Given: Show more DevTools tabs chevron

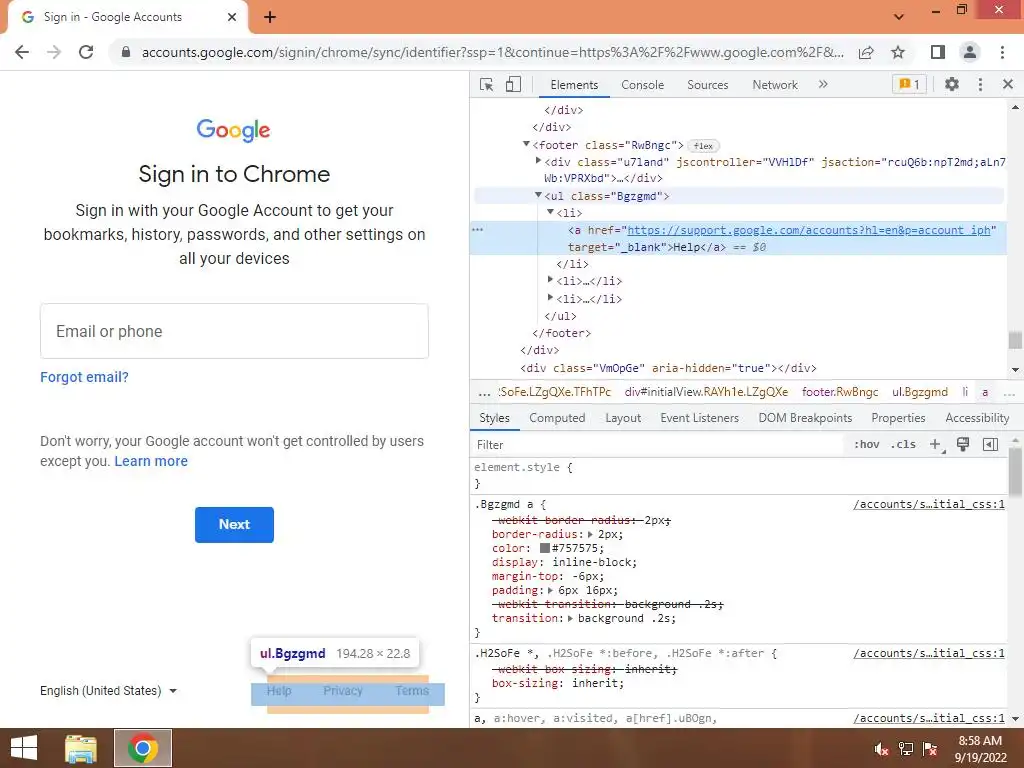Looking at the screenshot, I should [823, 84].
